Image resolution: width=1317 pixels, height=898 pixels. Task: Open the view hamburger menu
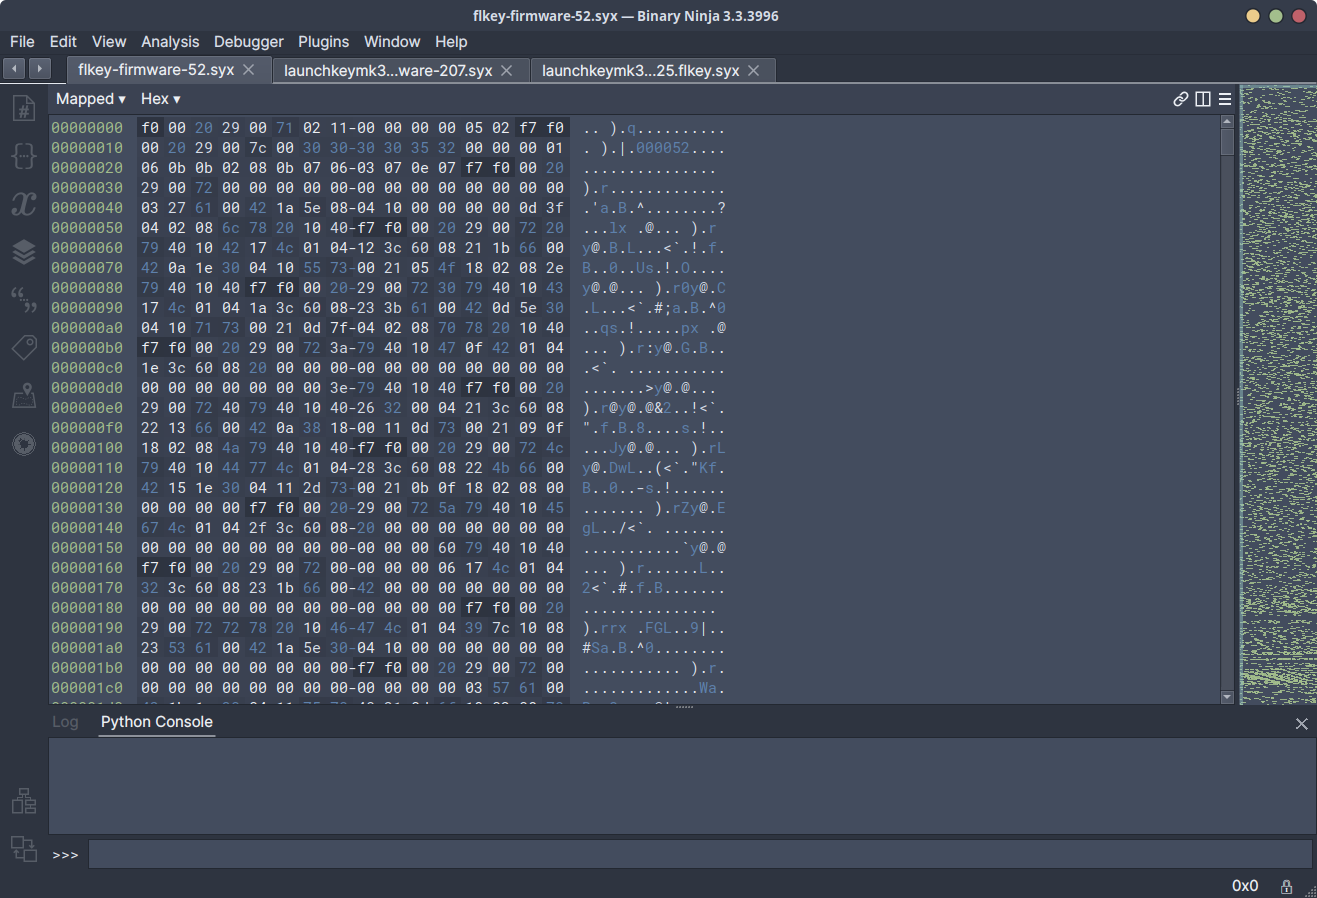1225,99
